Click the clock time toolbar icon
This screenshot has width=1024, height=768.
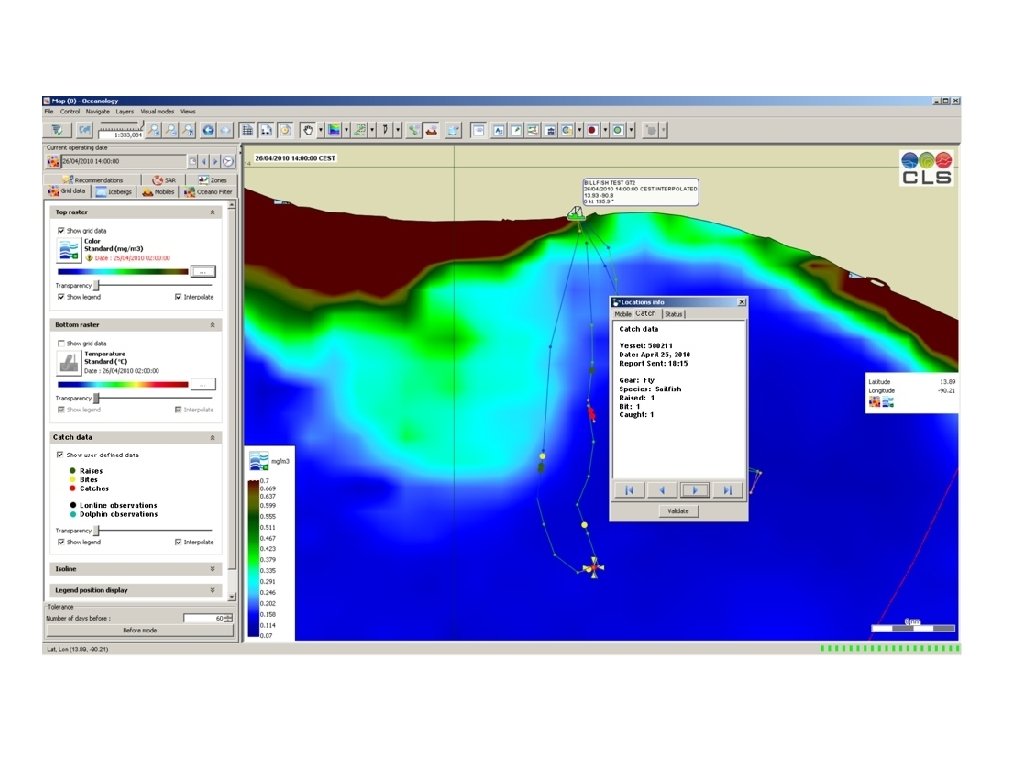(285, 130)
